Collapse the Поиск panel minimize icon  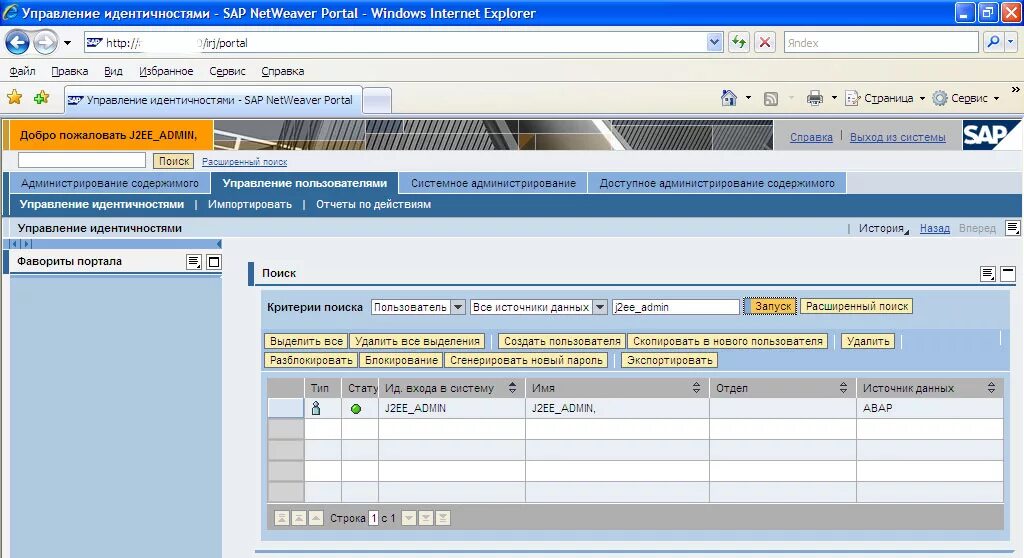(x=1008, y=274)
